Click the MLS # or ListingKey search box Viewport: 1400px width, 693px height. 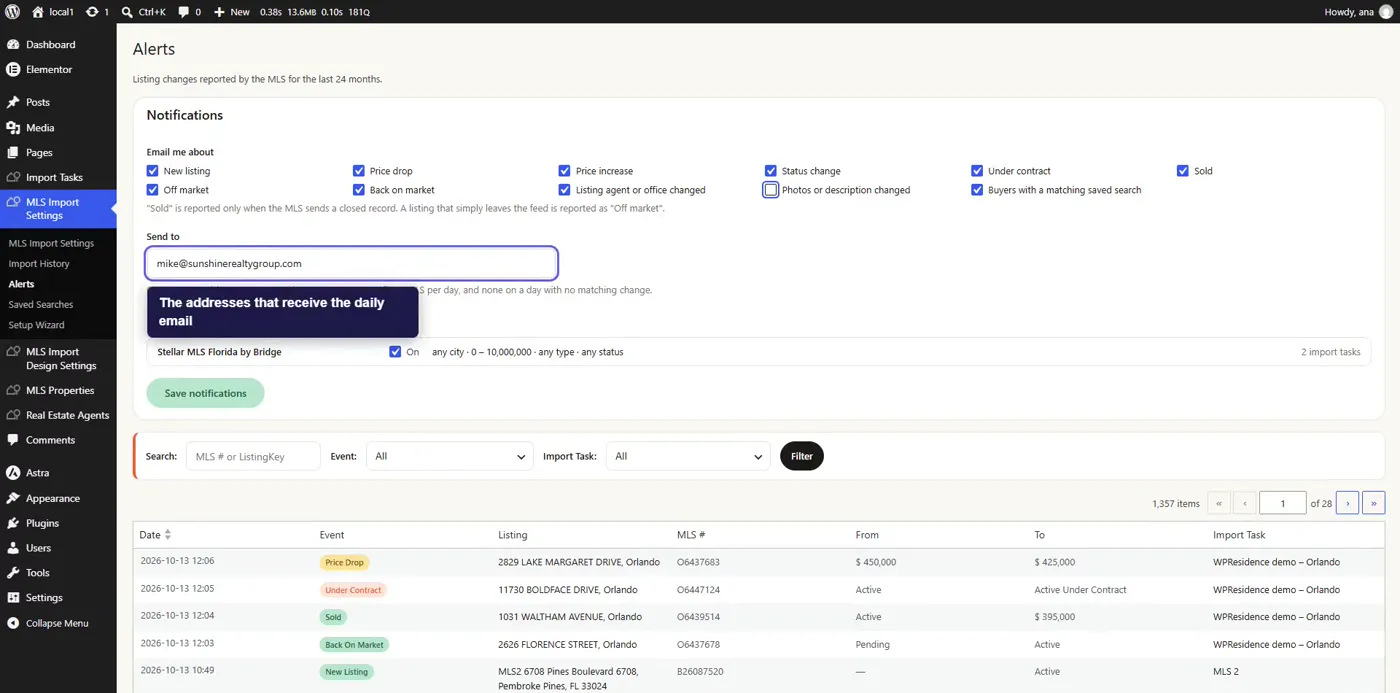point(253,456)
